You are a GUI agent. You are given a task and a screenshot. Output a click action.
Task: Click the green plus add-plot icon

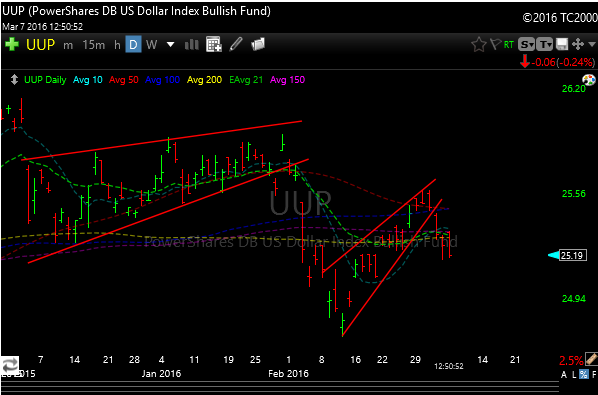[x=12, y=45]
